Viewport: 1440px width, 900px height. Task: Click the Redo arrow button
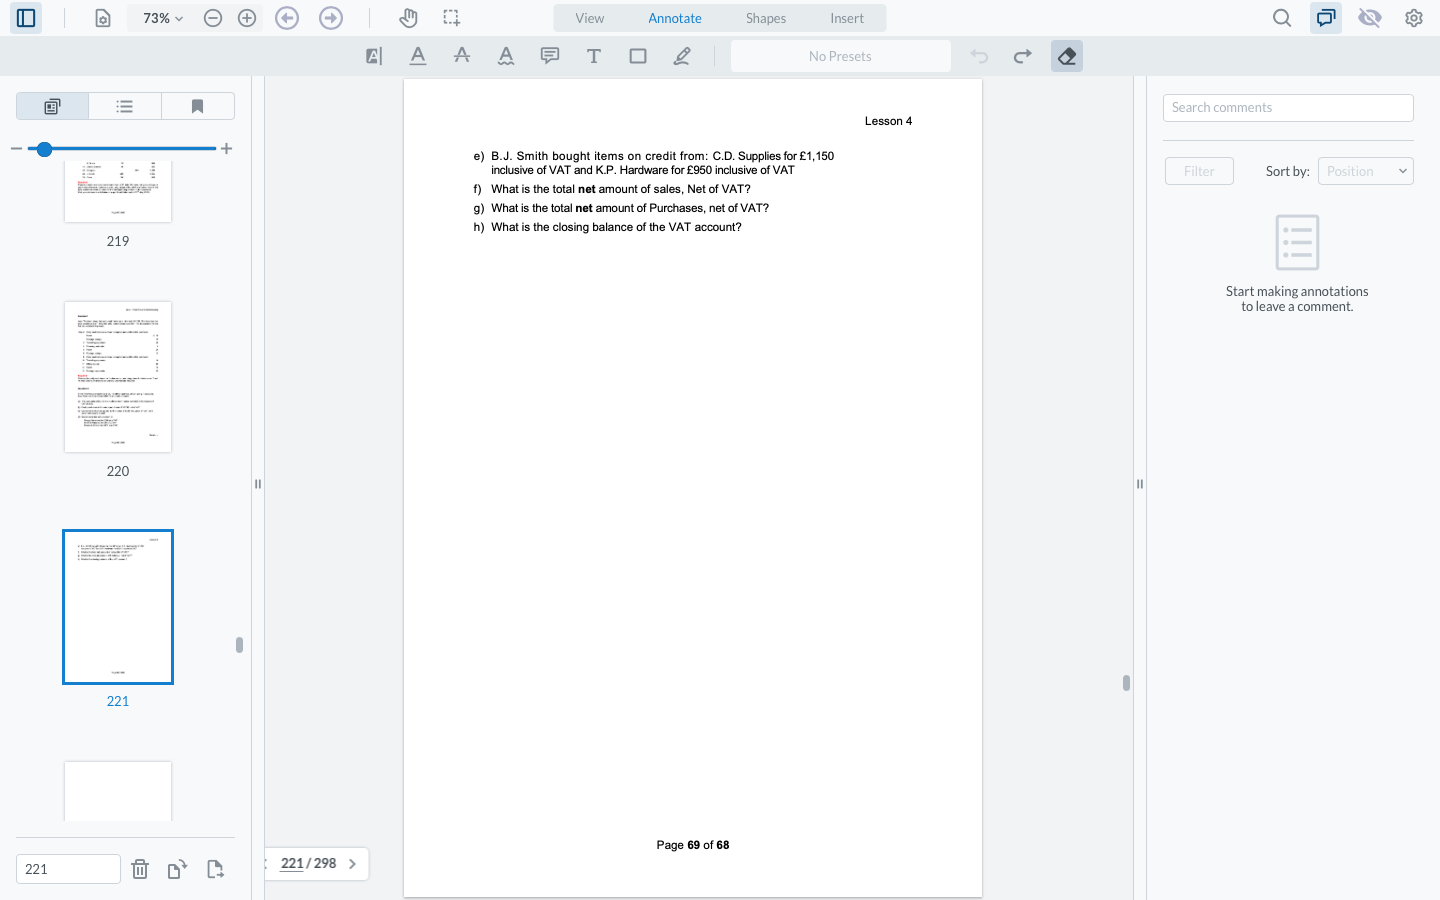pos(1023,56)
